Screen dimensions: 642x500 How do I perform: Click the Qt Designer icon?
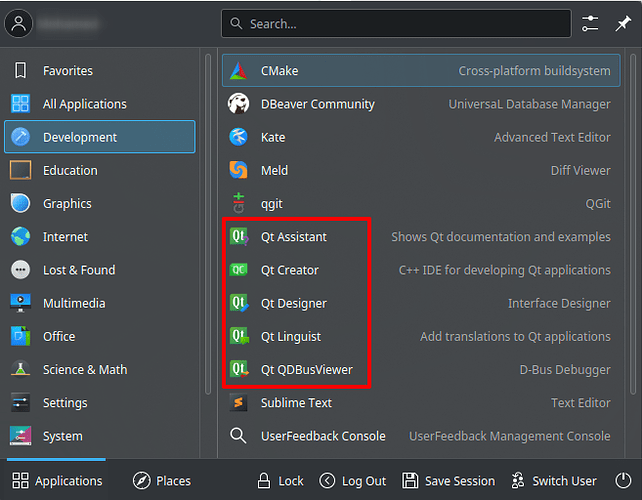tap(239, 303)
